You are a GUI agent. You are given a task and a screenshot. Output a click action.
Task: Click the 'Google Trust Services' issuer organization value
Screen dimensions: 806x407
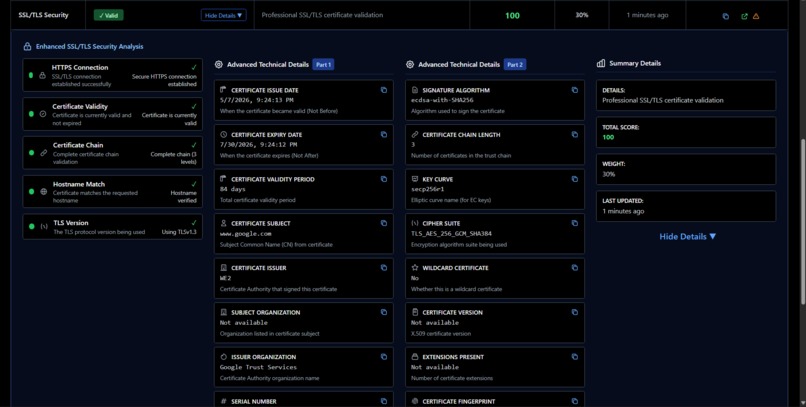258,367
